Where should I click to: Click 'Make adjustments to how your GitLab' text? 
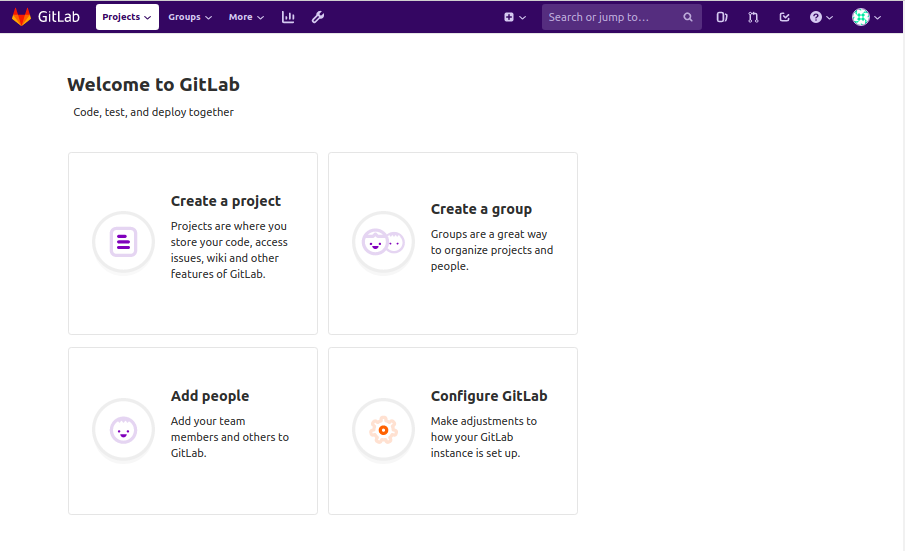pos(484,437)
